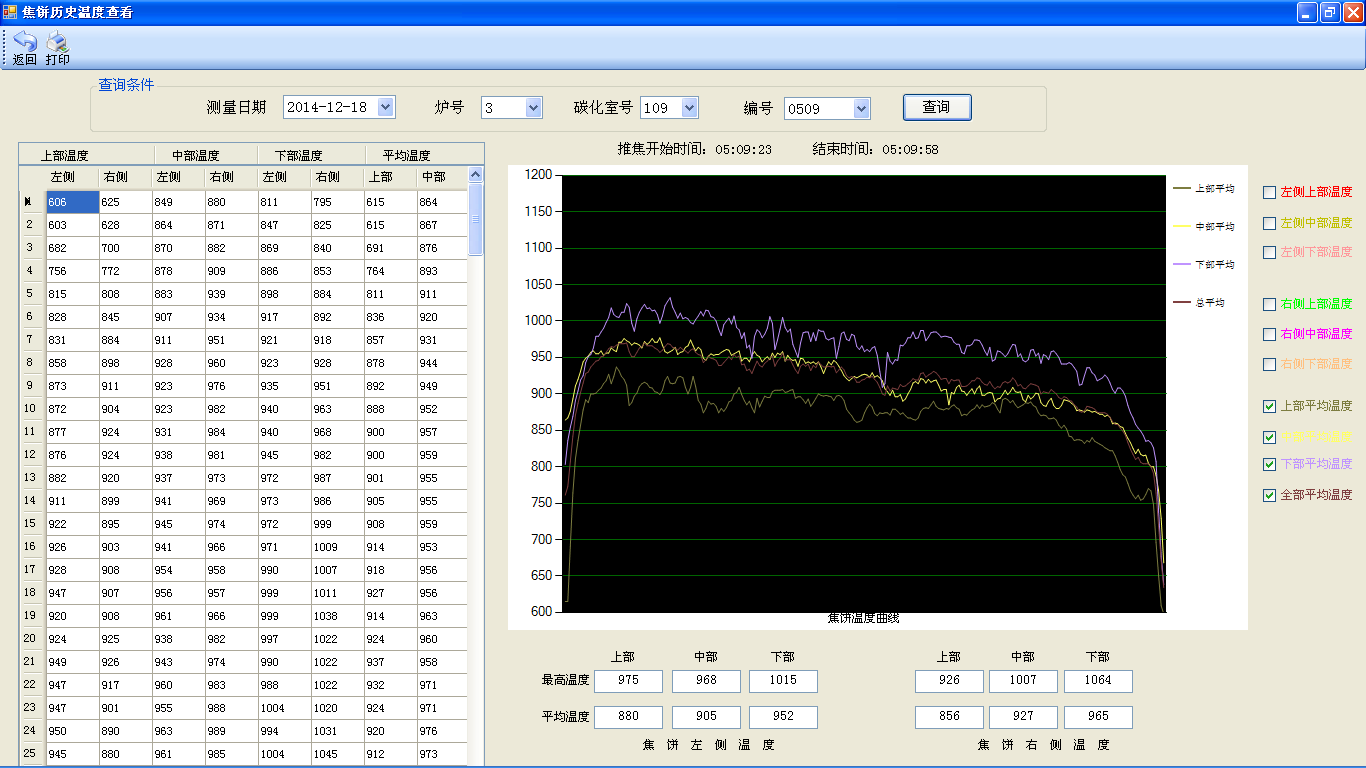
Task: Toggle 全部平均温度 checkbox
Action: coord(1270,495)
